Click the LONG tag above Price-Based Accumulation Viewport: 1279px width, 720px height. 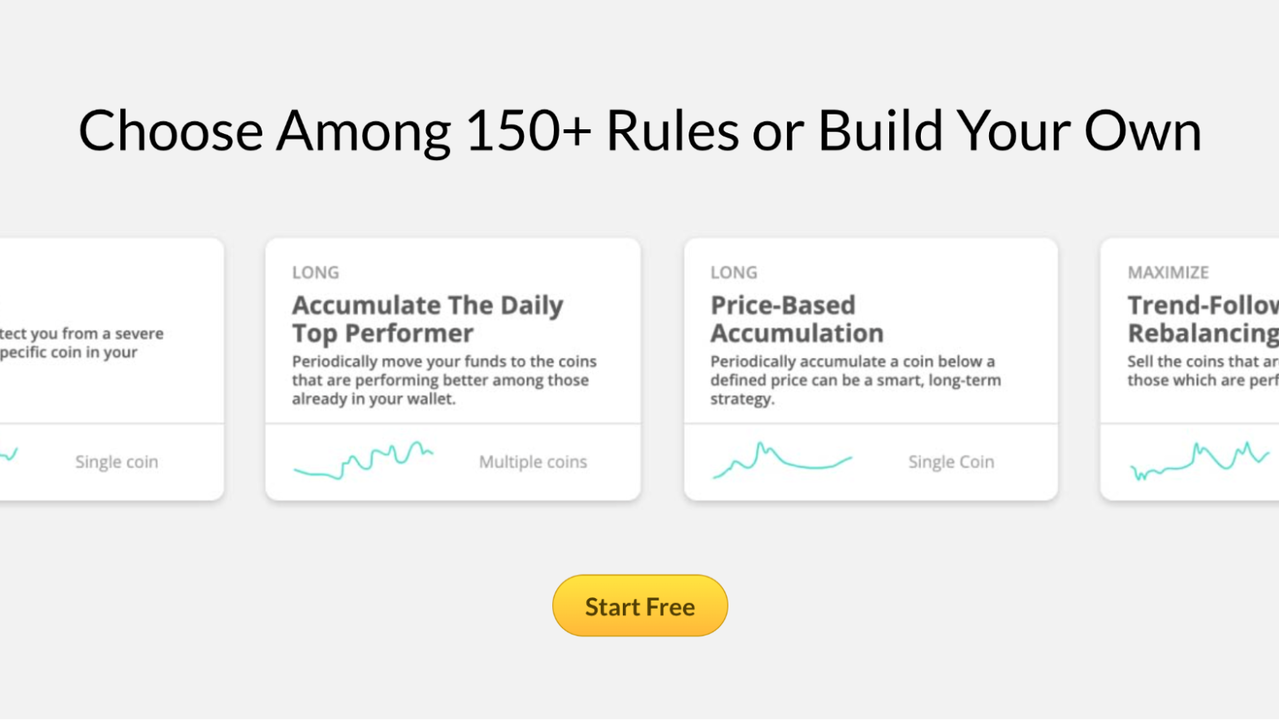[x=733, y=272]
